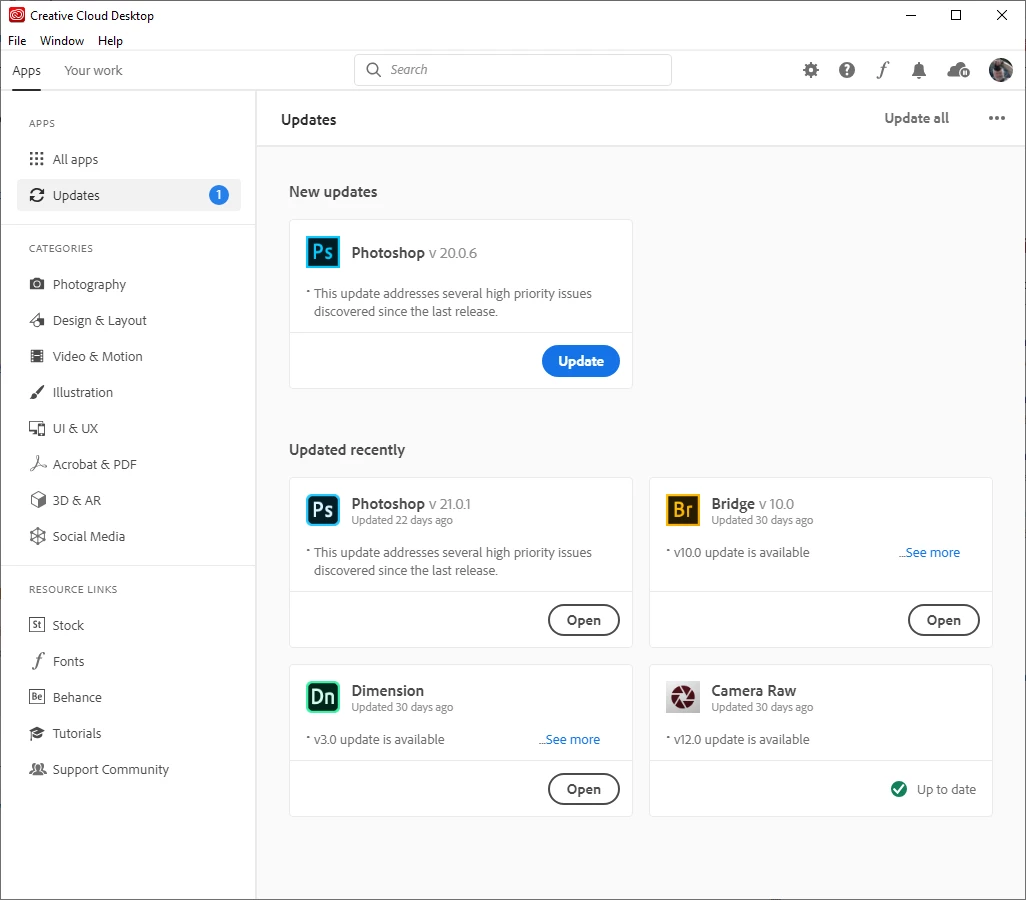Open the Dimension app
Viewport: 1026px width, 900px height.
point(584,789)
